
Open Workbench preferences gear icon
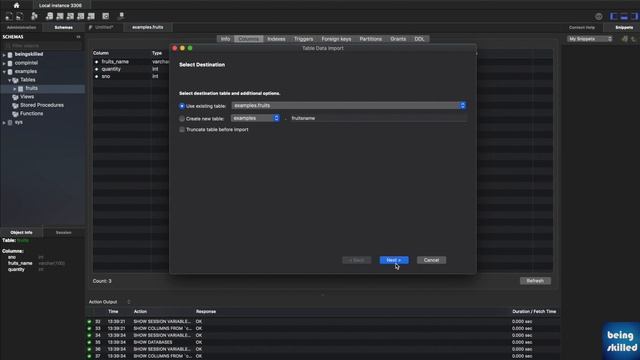coord(598,16)
